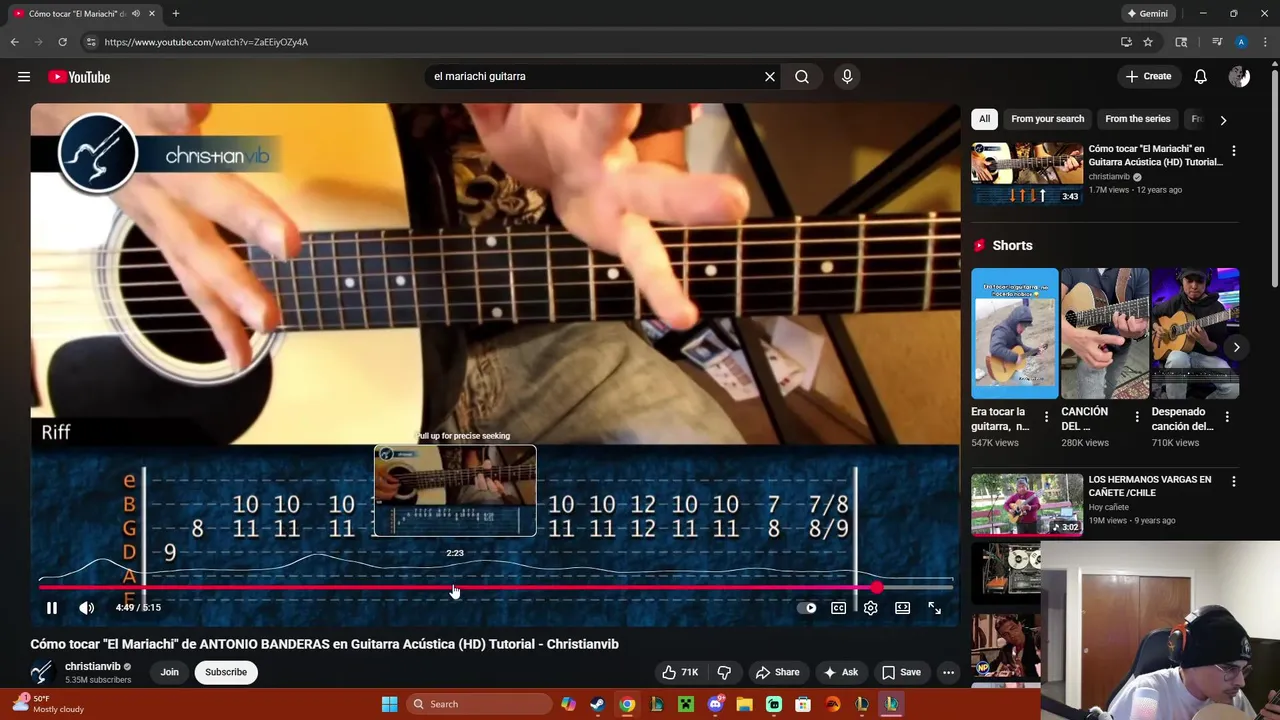Open options for El Mariachi tutorial recommendation
Image resolution: width=1280 pixels, height=720 pixels.
point(1233,151)
